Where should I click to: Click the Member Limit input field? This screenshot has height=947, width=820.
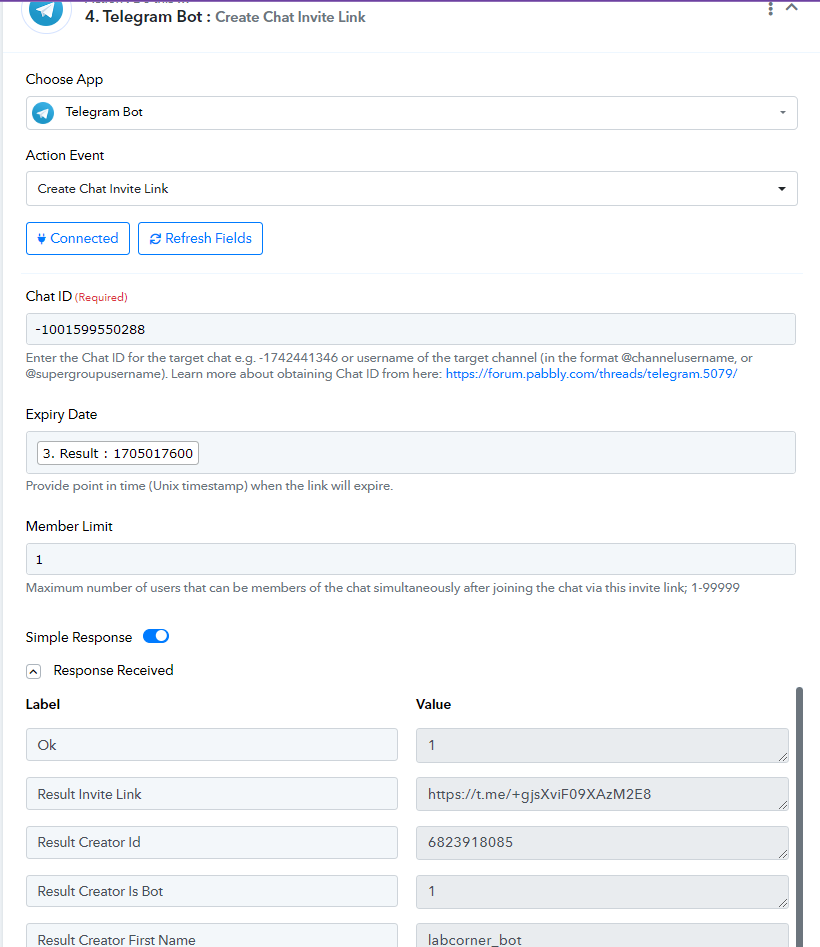point(411,559)
